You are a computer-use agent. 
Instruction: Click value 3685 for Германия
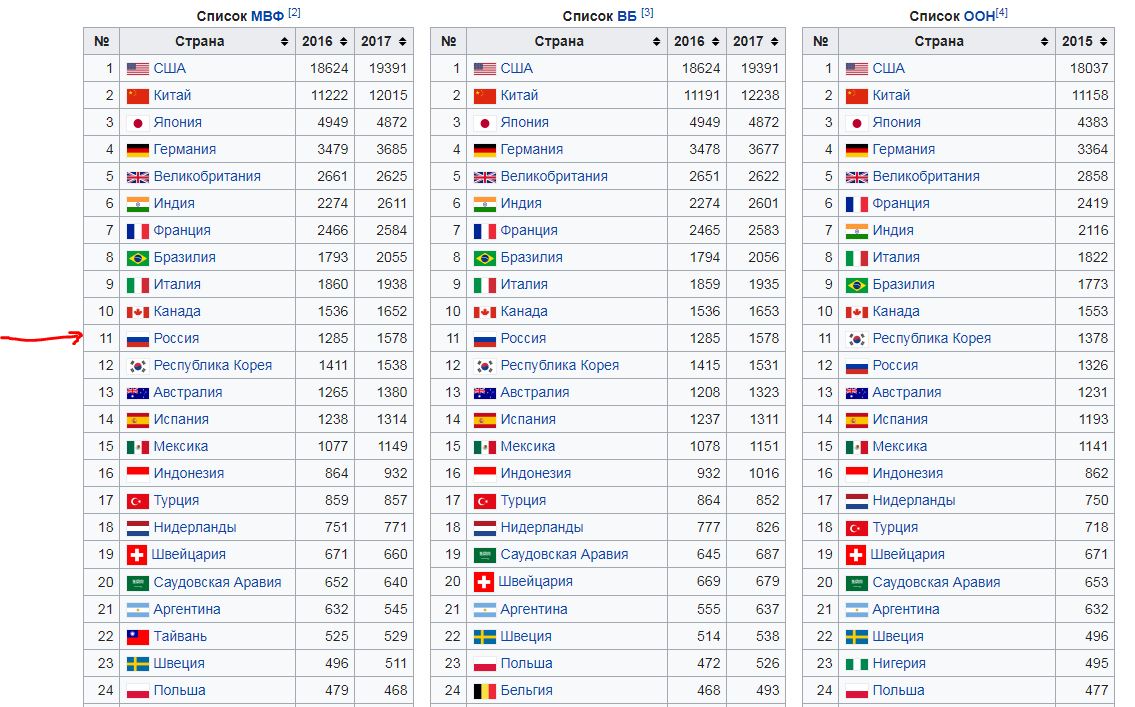(391, 150)
